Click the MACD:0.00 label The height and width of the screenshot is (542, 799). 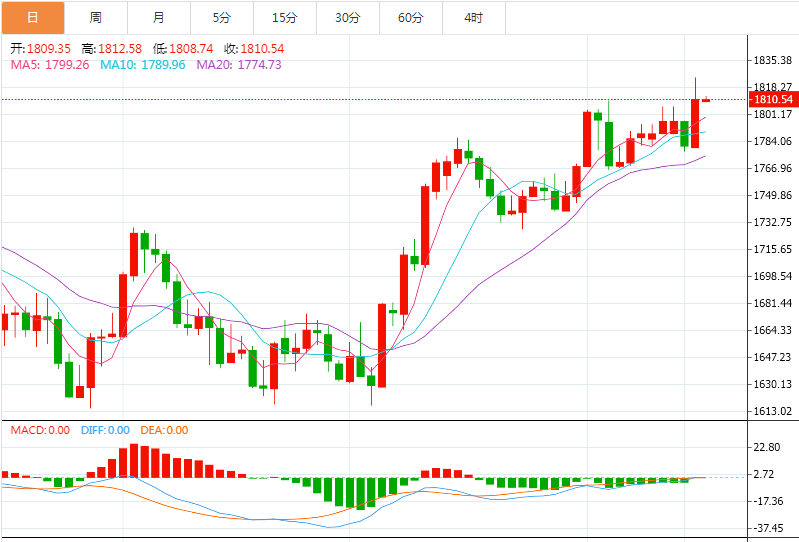[x=40, y=430]
